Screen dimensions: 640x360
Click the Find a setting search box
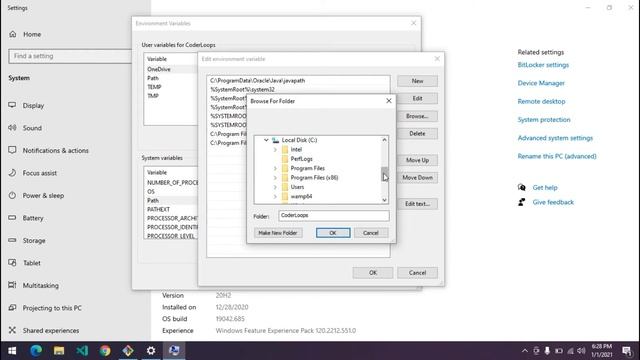click(70, 56)
